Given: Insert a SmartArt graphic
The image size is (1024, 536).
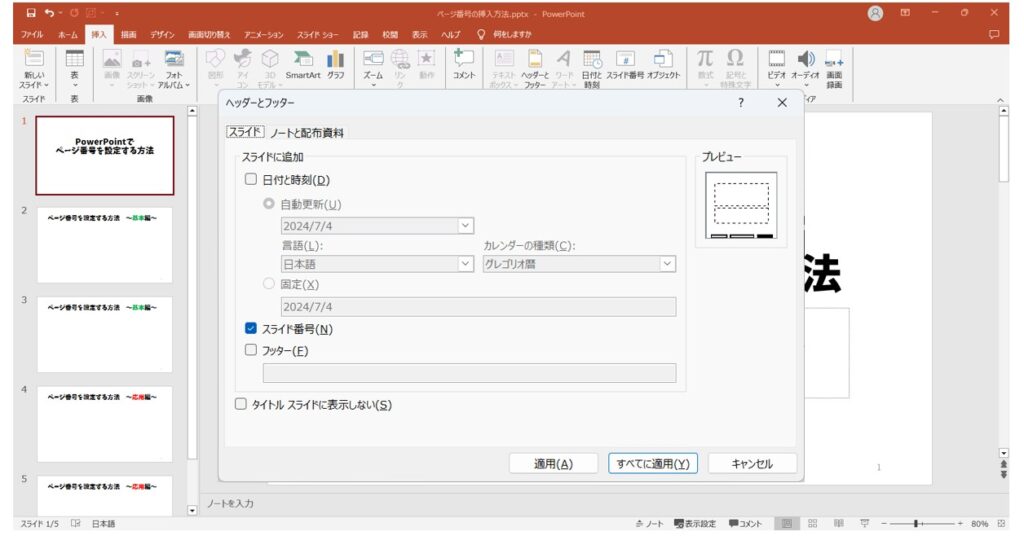Looking at the screenshot, I should click(303, 59).
